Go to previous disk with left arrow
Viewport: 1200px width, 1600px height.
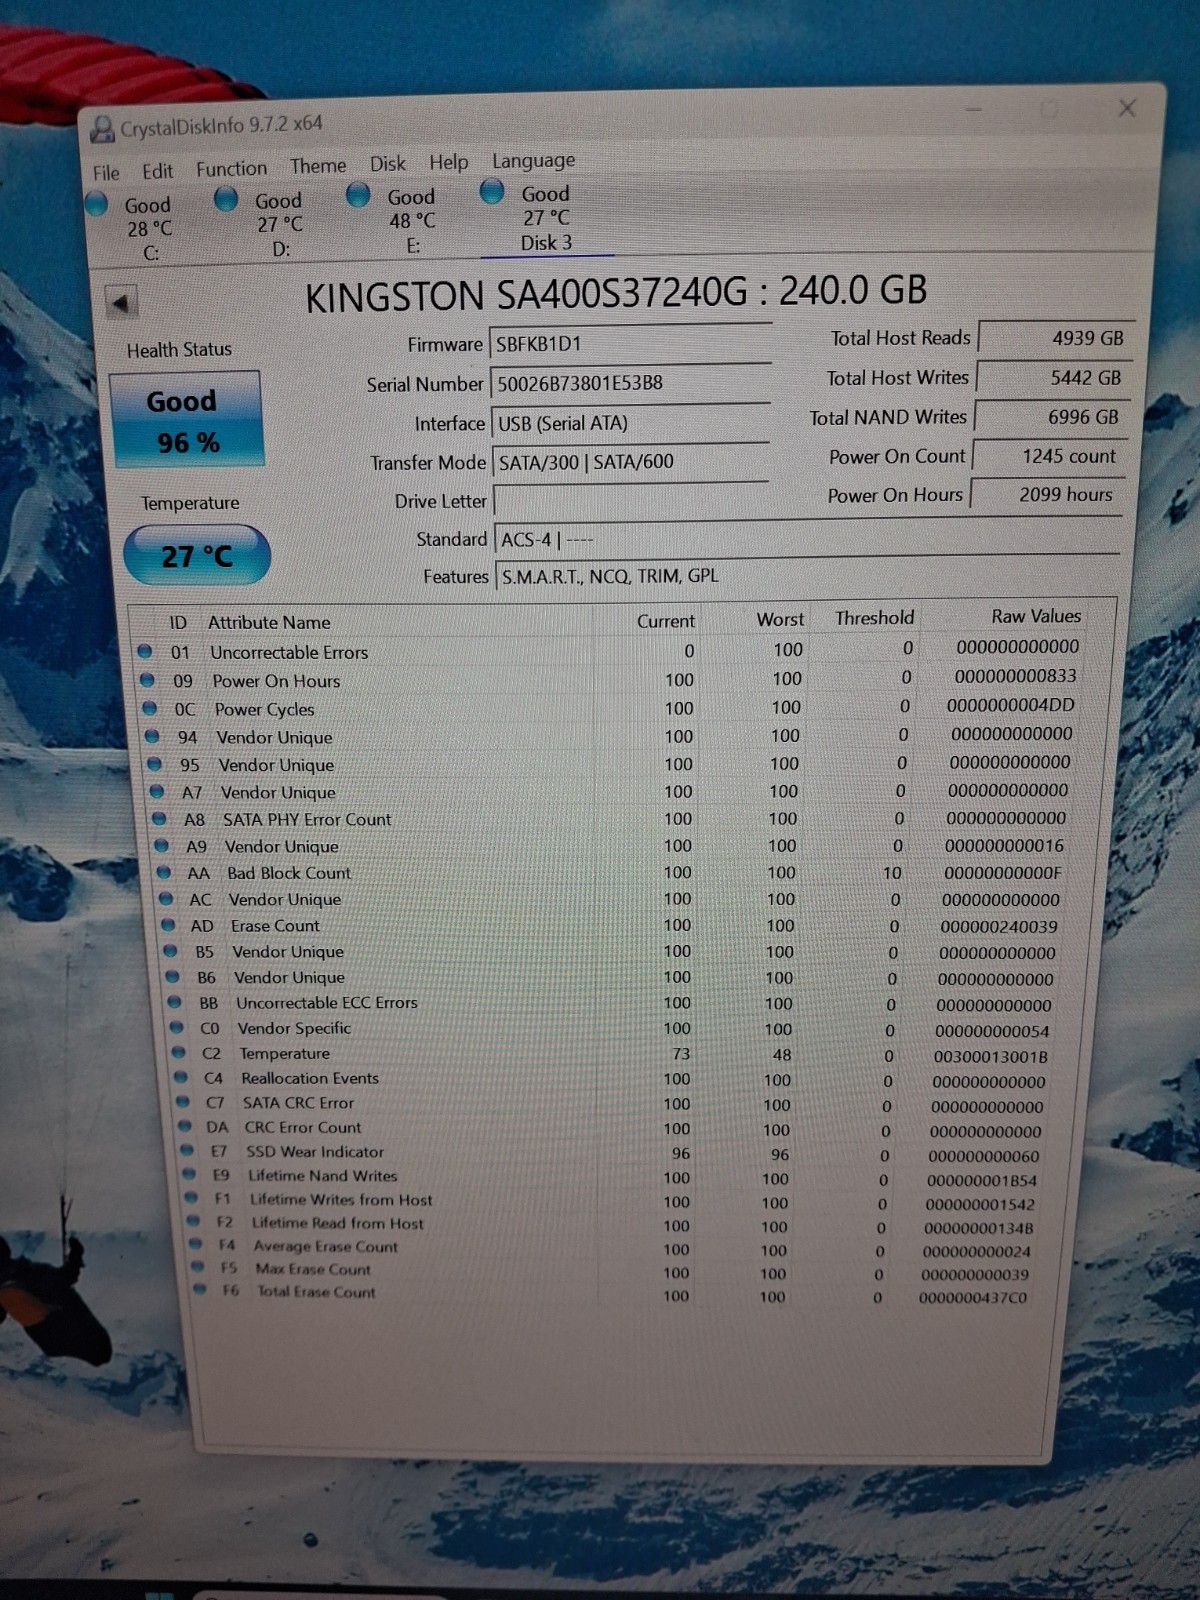[x=121, y=302]
